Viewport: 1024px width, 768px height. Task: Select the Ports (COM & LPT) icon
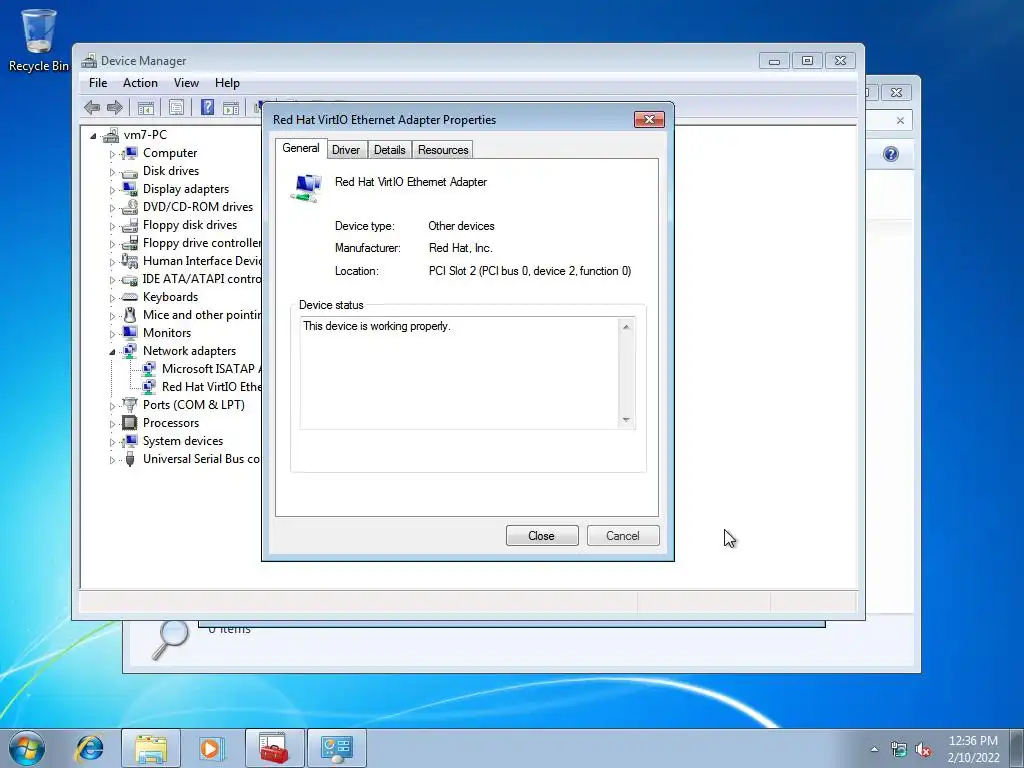click(131, 405)
